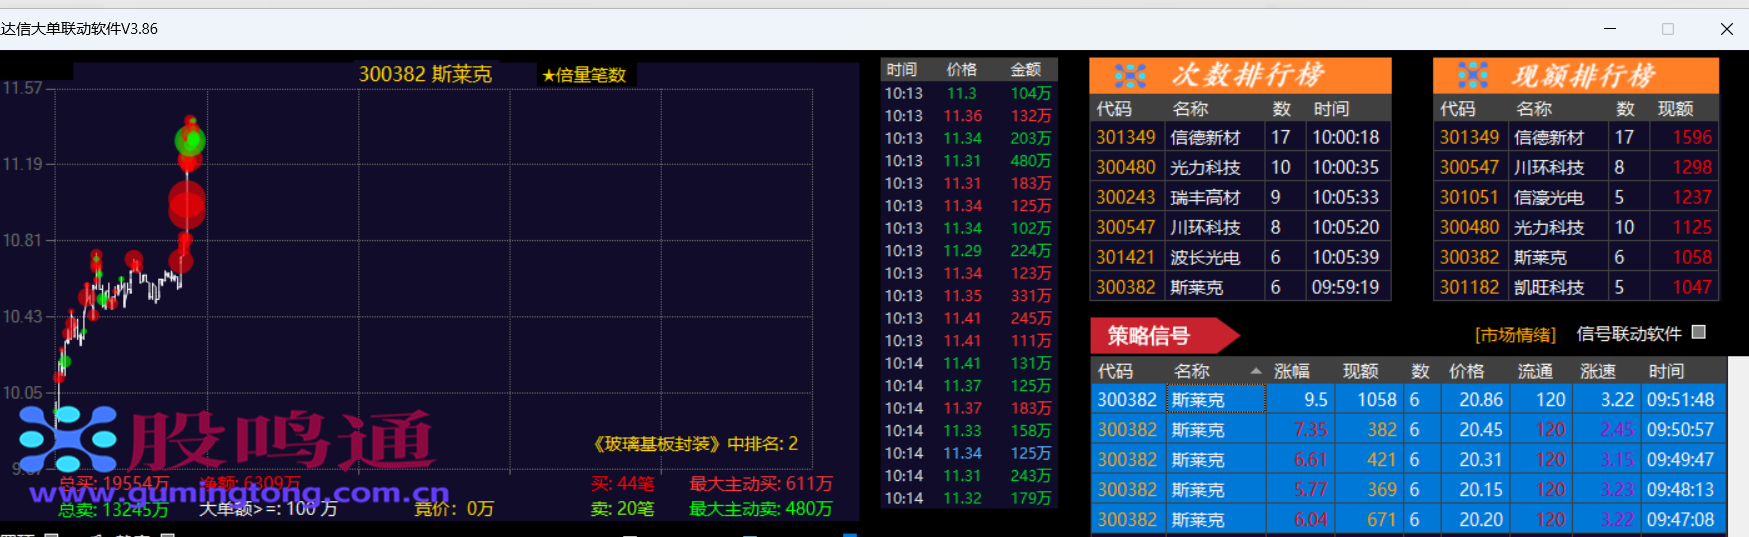
Task: Select 光力科技 with 现额 1125
Action: tap(1576, 227)
